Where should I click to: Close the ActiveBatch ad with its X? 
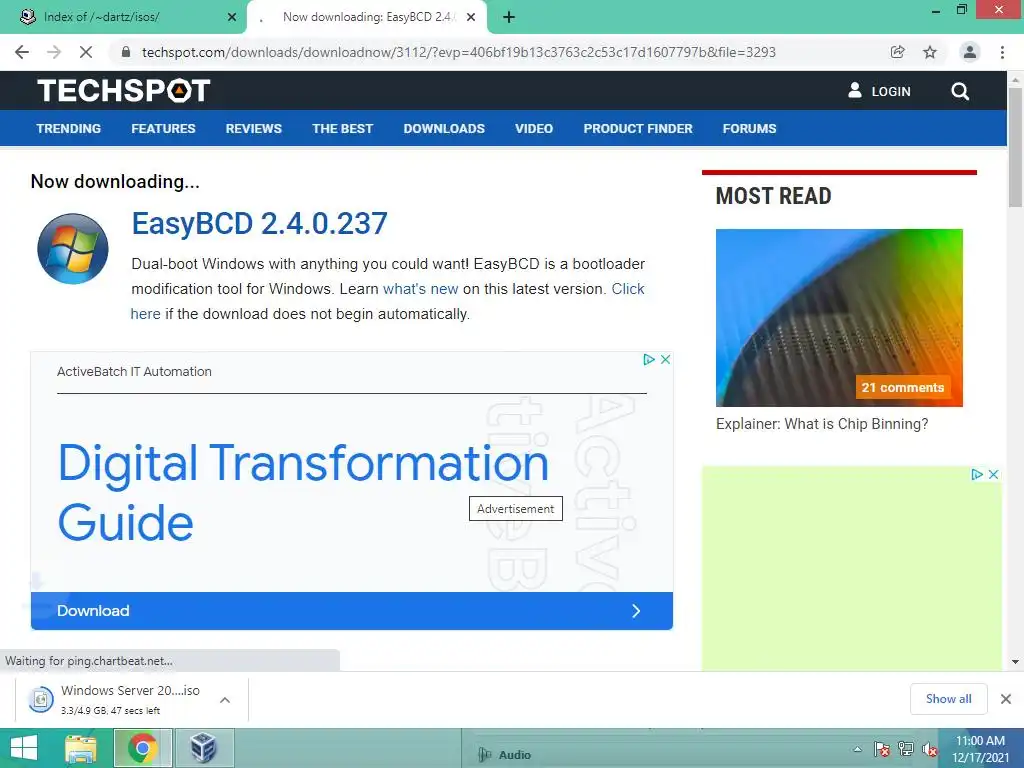665,359
